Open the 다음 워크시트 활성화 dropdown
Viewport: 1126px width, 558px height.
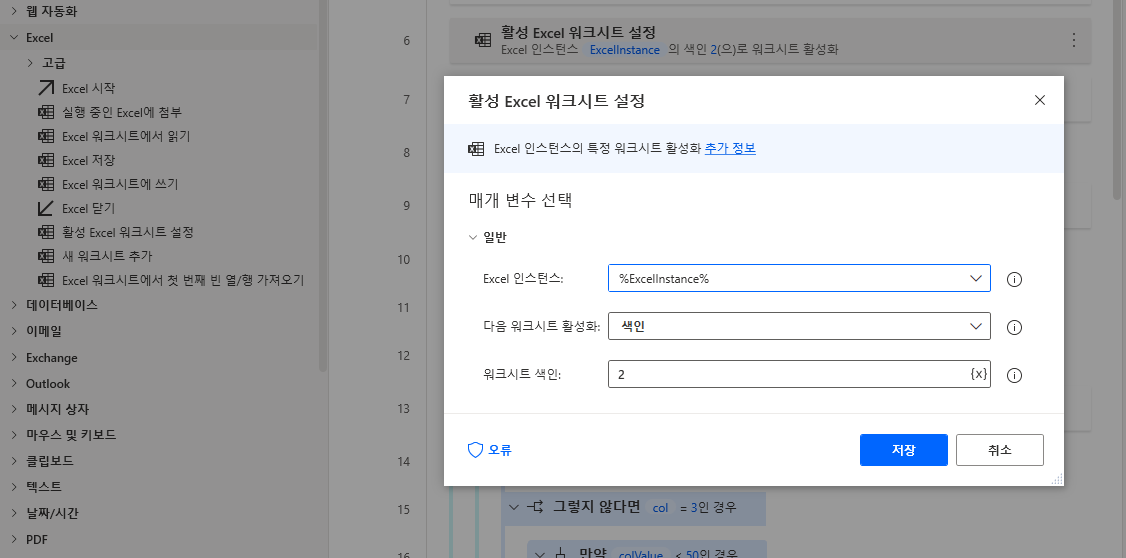coord(975,326)
